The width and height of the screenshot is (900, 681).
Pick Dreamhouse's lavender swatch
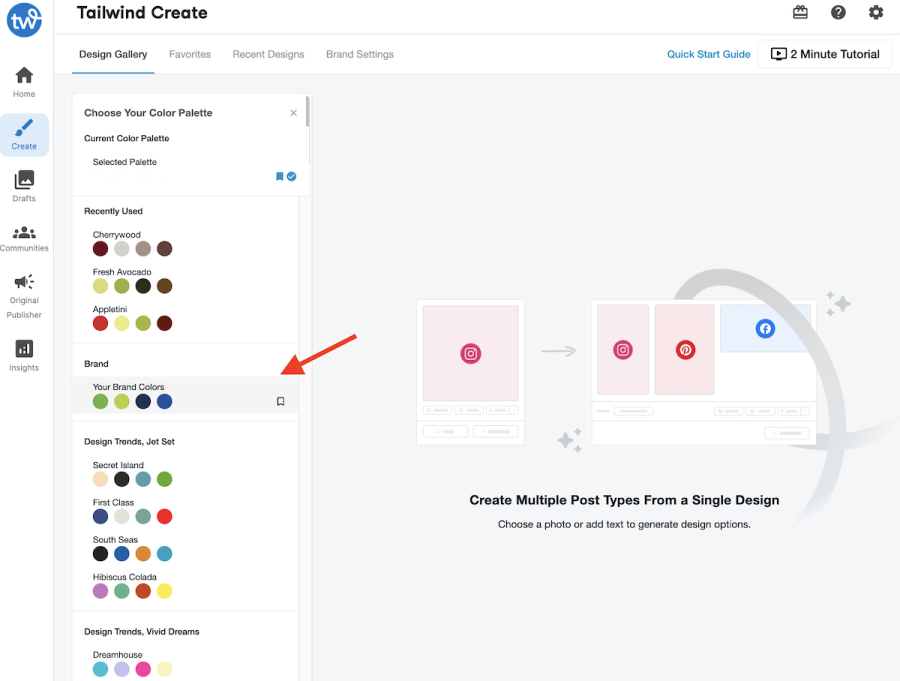pyautogui.click(x=122, y=669)
